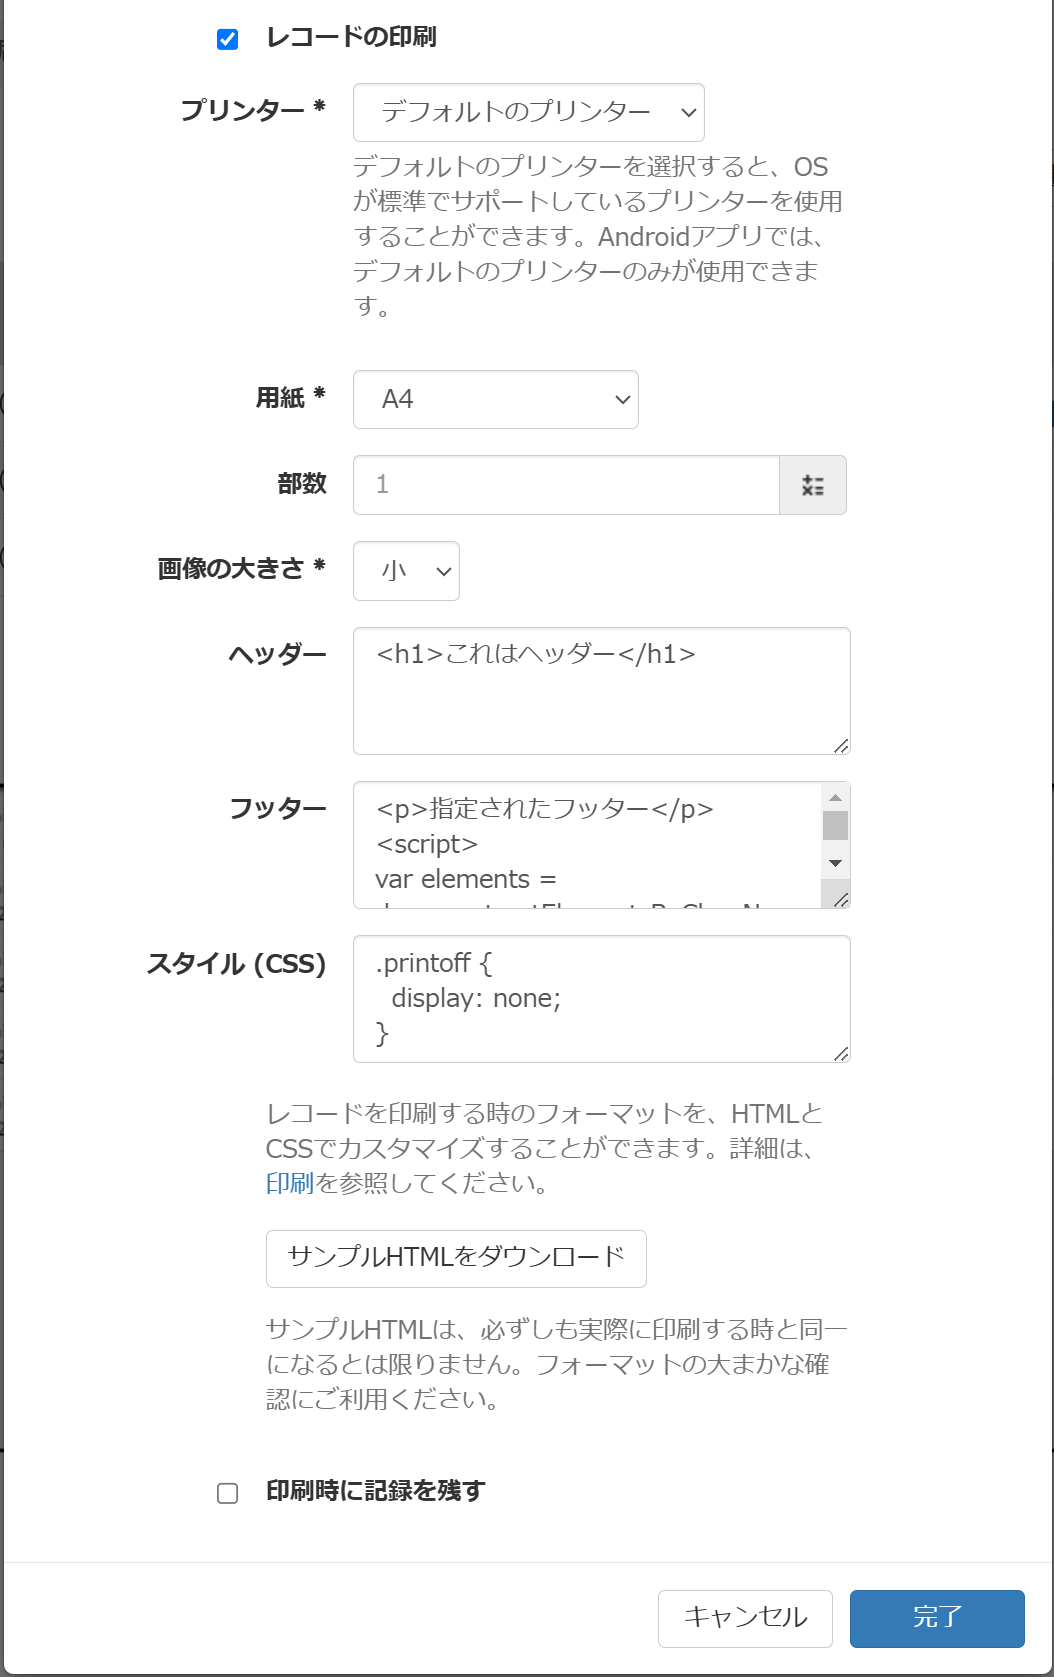Enable 印刷時に記録を残す checkbox
The image size is (1054, 1677).
(228, 1493)
